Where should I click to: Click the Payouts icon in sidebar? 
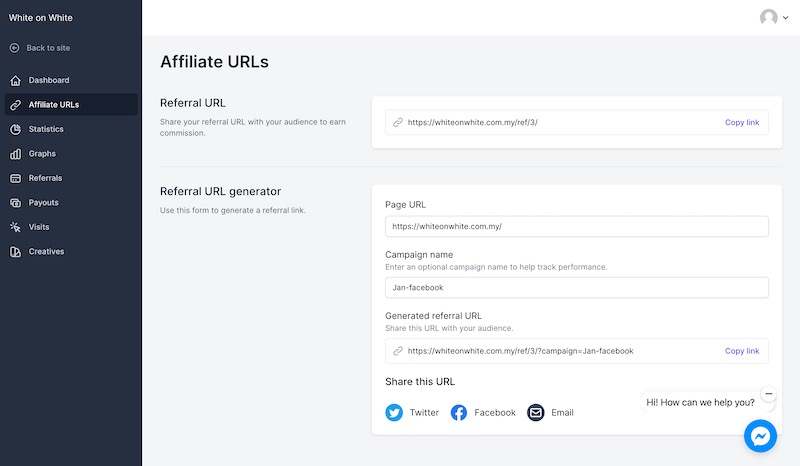(15, 203)
